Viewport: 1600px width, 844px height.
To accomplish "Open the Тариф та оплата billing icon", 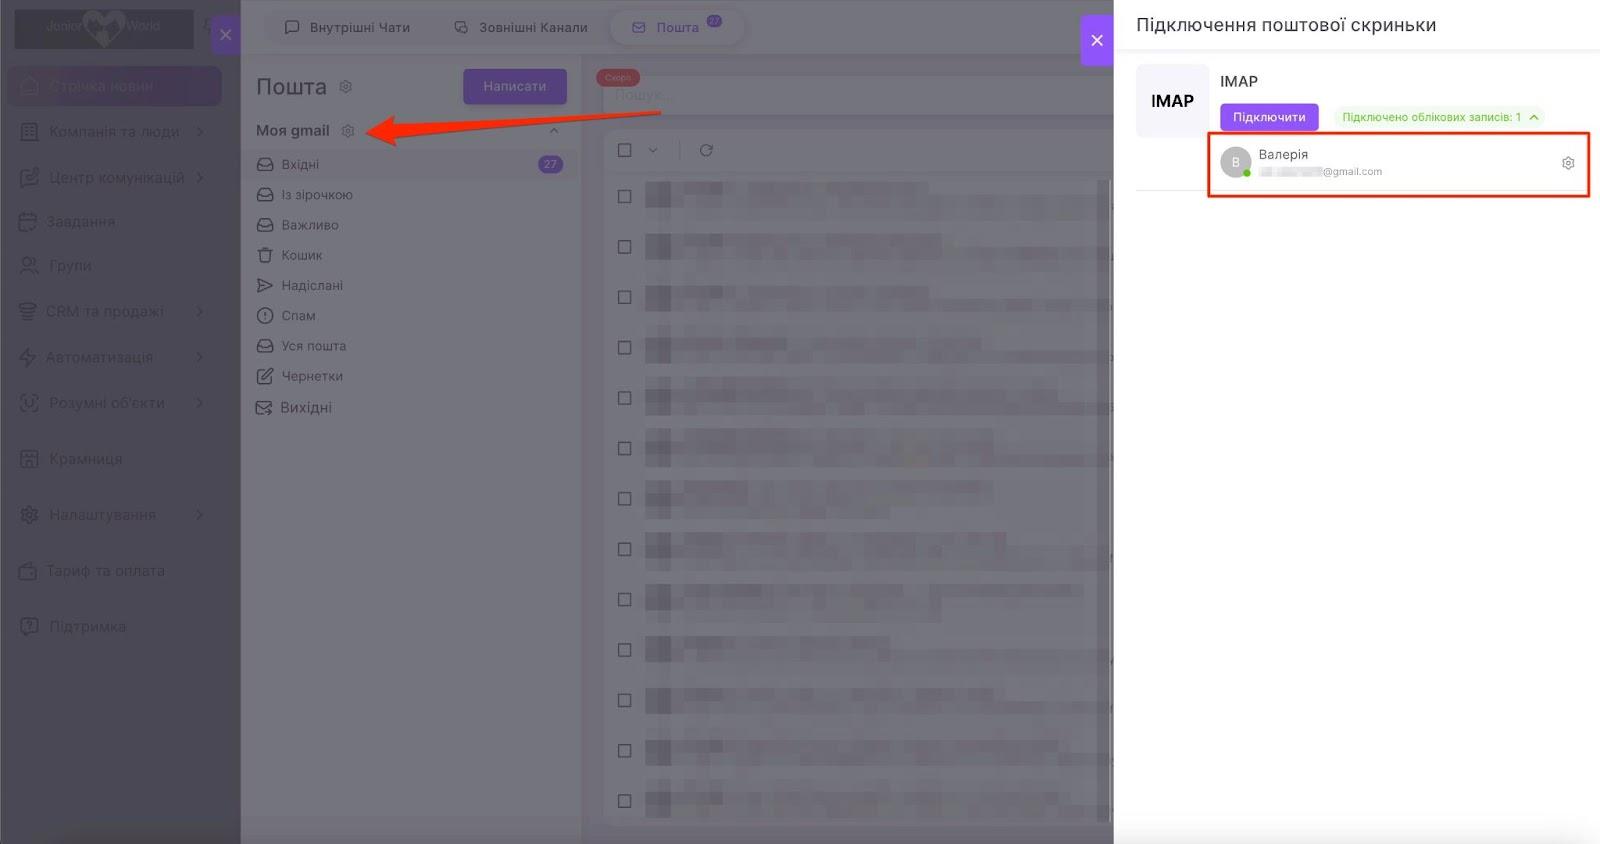I will [28, 571].
